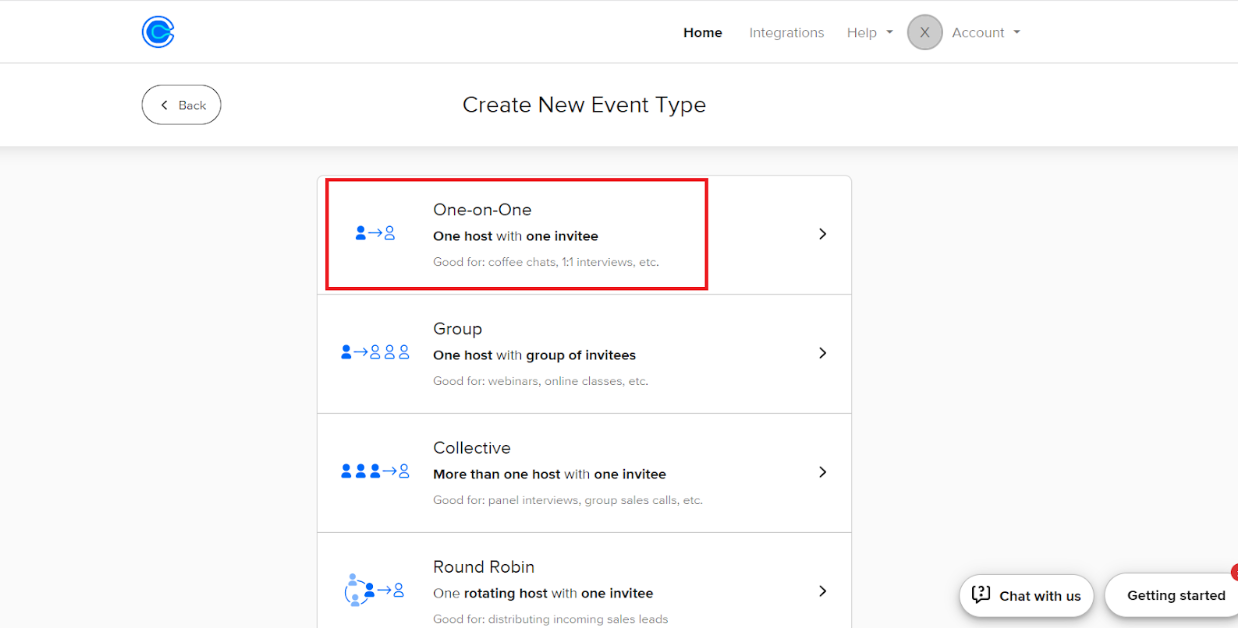Screen dimensions: 1238x628
Task: Click the Group invitees icon
Action: (375, 352)
